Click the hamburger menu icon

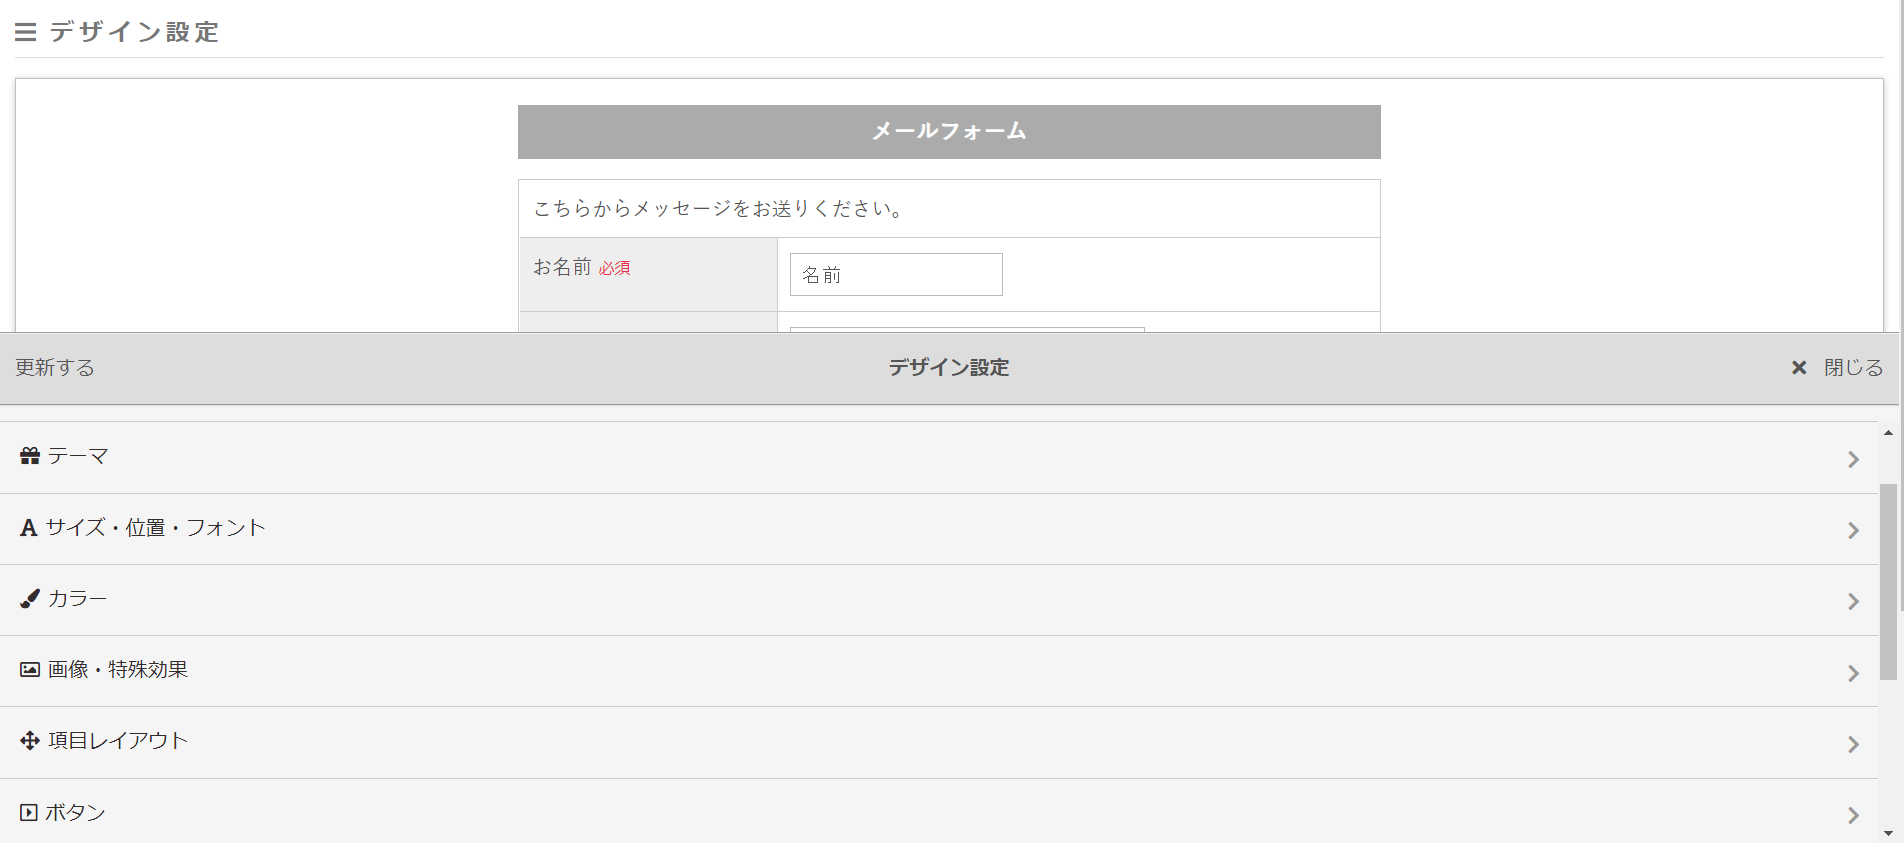pos(26,33)
